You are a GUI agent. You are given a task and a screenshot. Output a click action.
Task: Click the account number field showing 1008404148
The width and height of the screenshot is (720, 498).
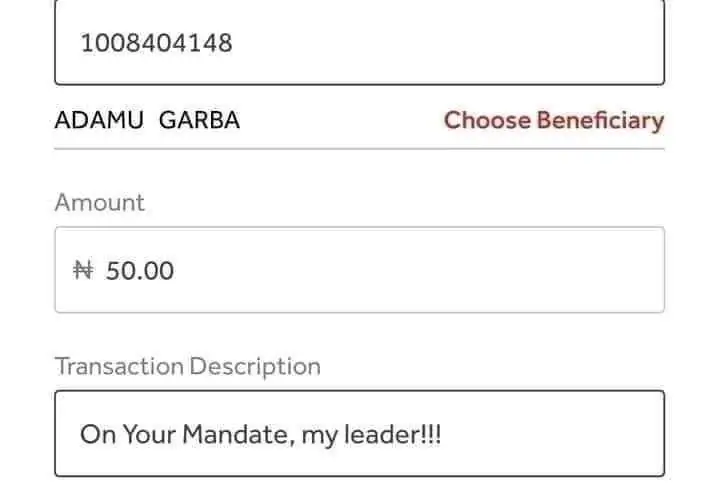[x=358, y=44]
